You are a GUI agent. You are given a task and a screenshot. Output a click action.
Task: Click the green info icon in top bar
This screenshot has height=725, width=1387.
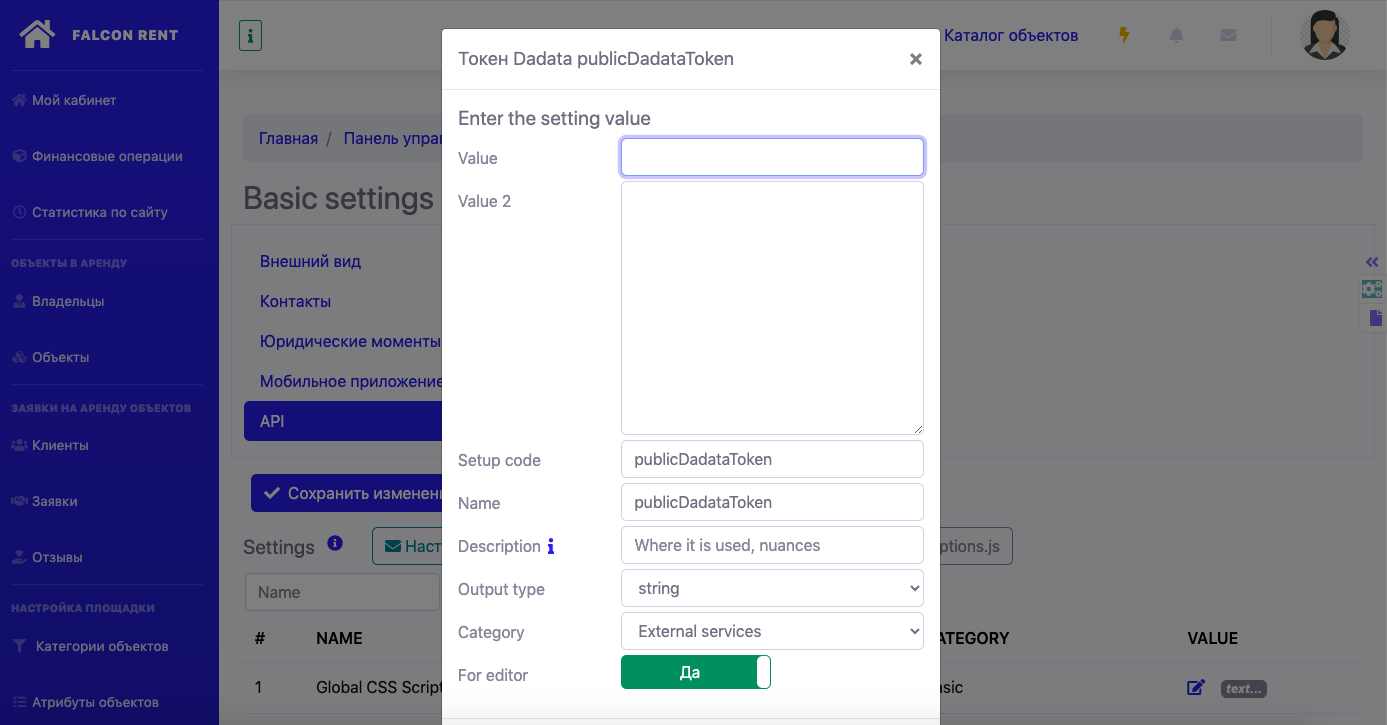point(250,36)
